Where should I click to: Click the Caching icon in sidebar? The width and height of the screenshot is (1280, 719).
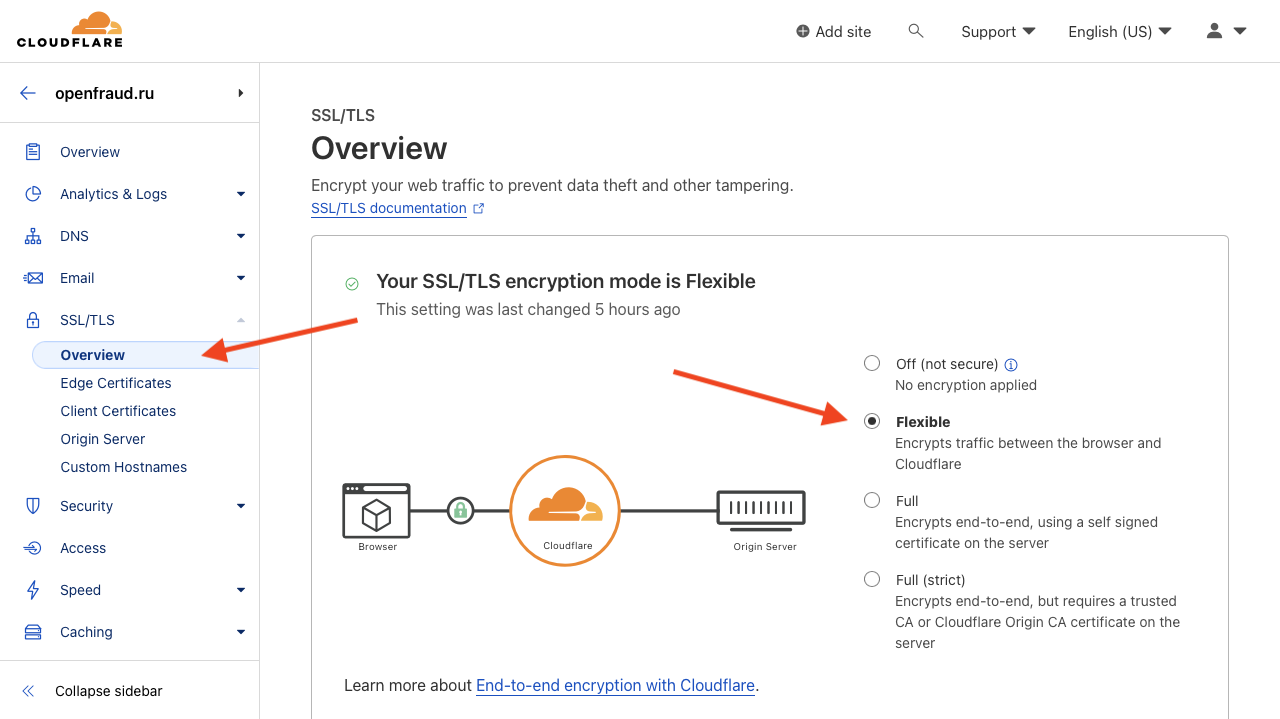pyautogui.click(x=33, y=632)
